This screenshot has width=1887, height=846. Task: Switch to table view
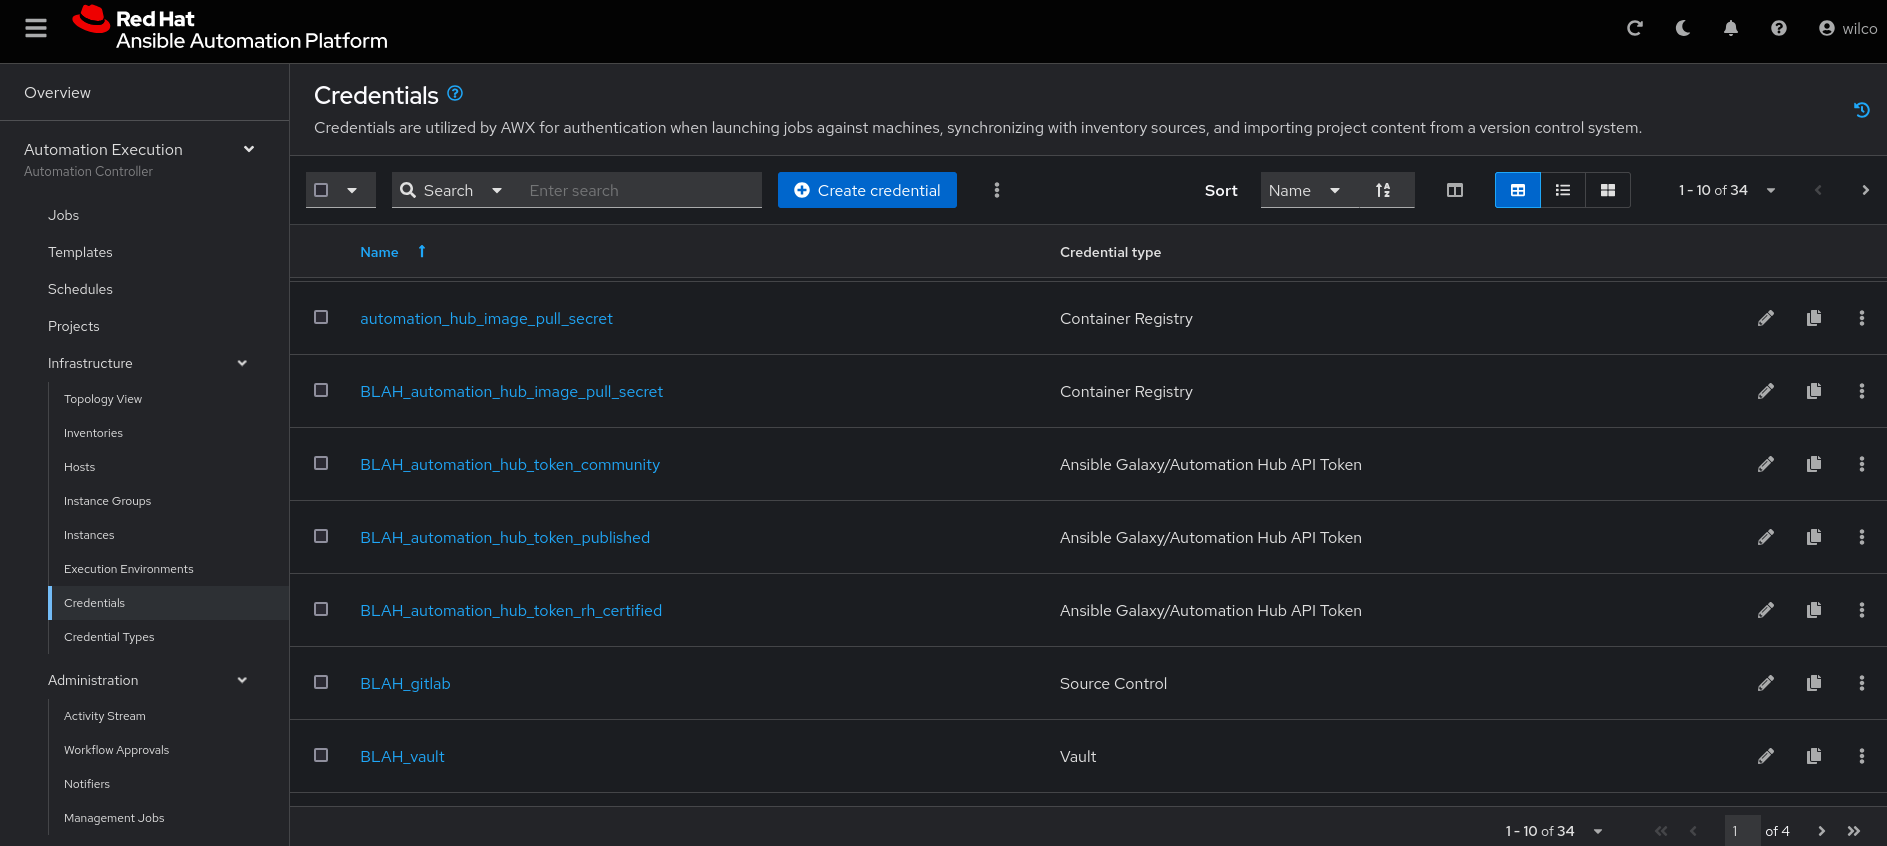click(x=1518, y=190)
